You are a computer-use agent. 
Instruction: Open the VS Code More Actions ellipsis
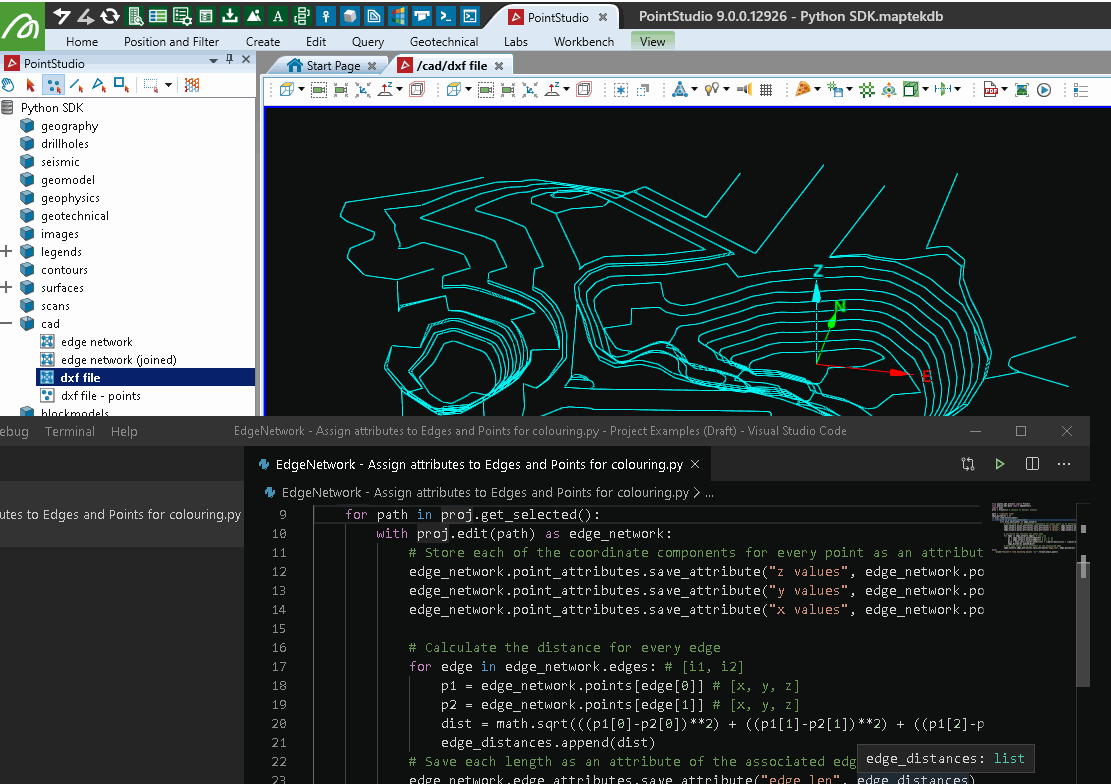pyautogui.click(x=1064, y=464)
